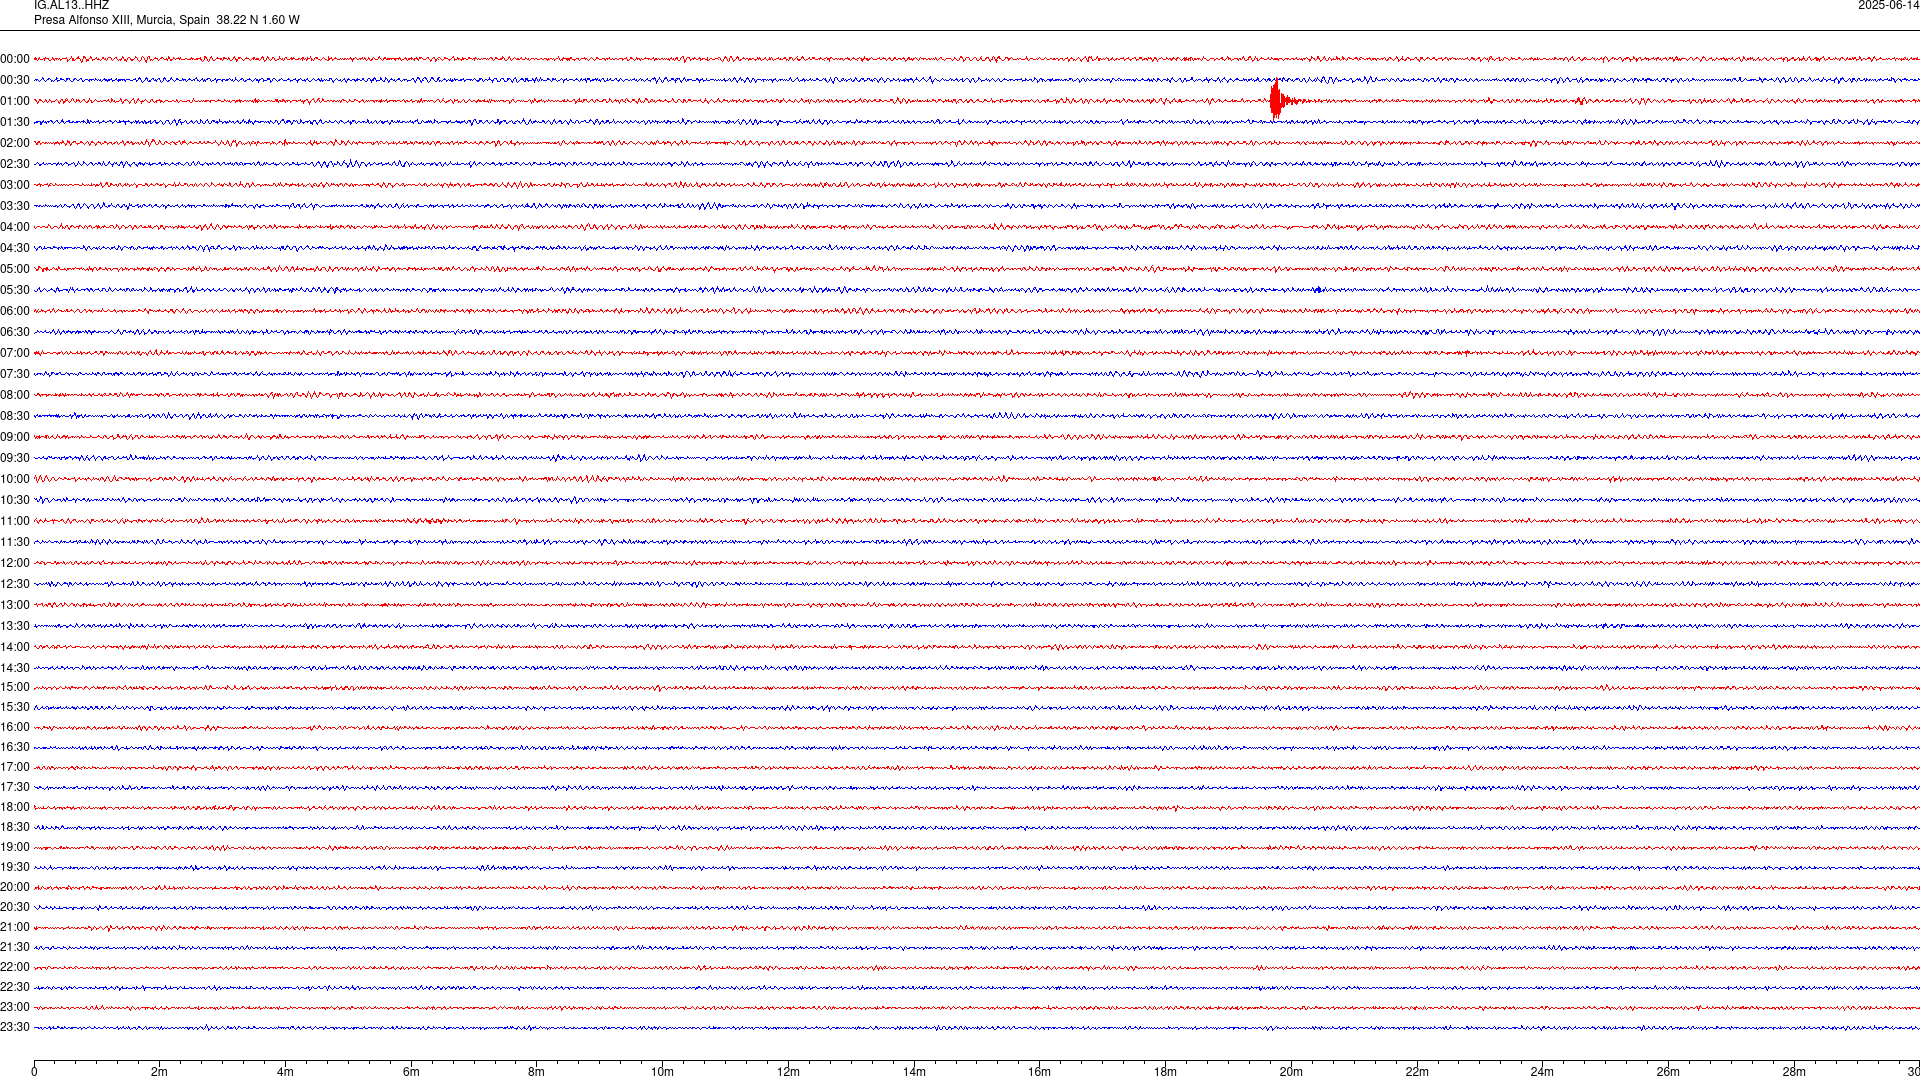Select the 17:00 trace time label
The image size is (1920, 1080).
15,767
